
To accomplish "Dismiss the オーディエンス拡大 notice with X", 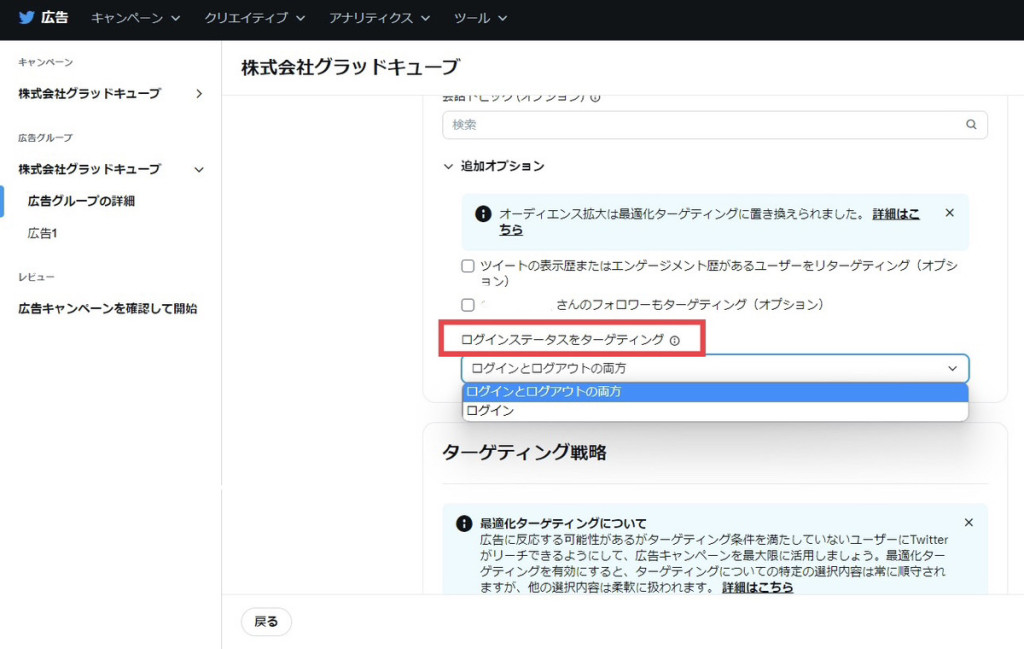I will (x=950, y=213).
